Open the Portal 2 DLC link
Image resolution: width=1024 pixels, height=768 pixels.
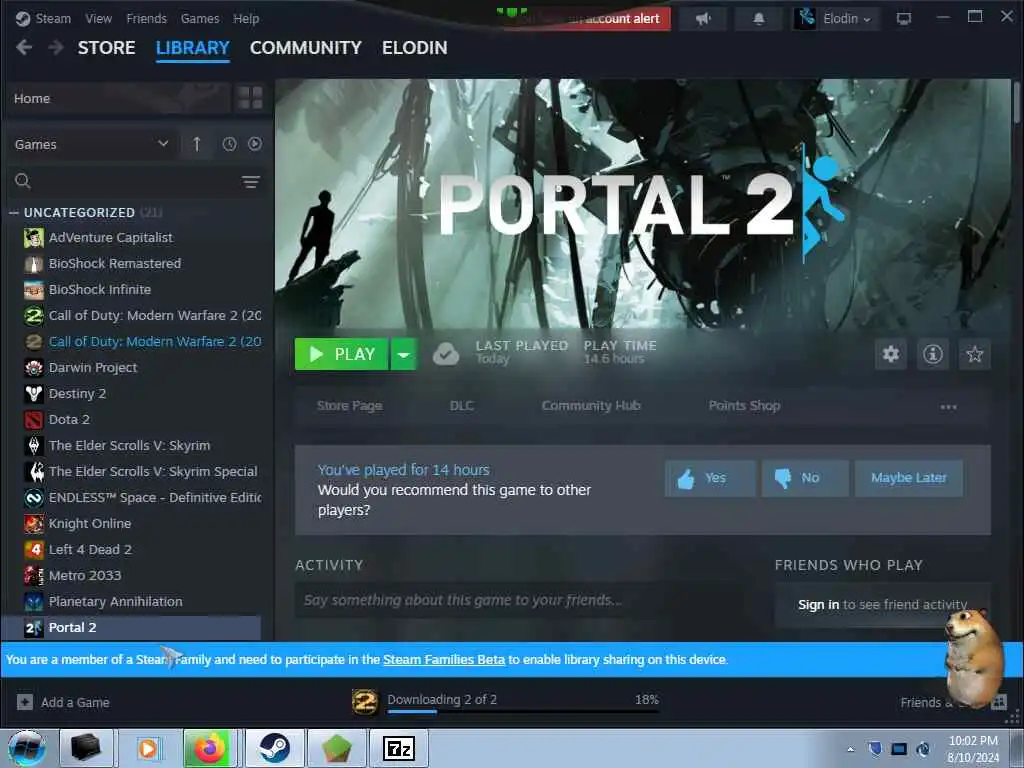pos(462,406)
